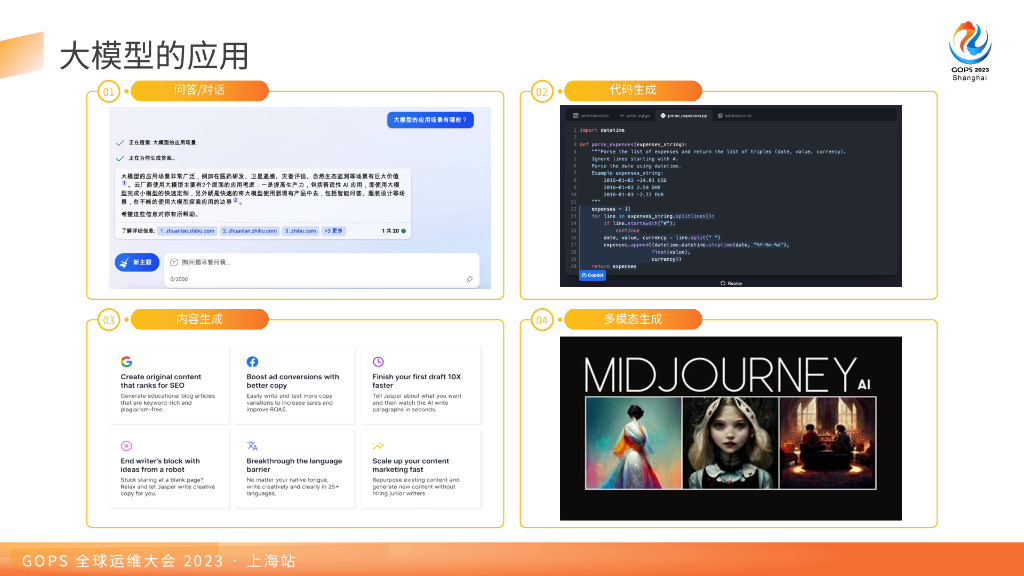1024x576 pixels.
Task: Expand the +3 更多 sources chip
Action: [333, 231]
